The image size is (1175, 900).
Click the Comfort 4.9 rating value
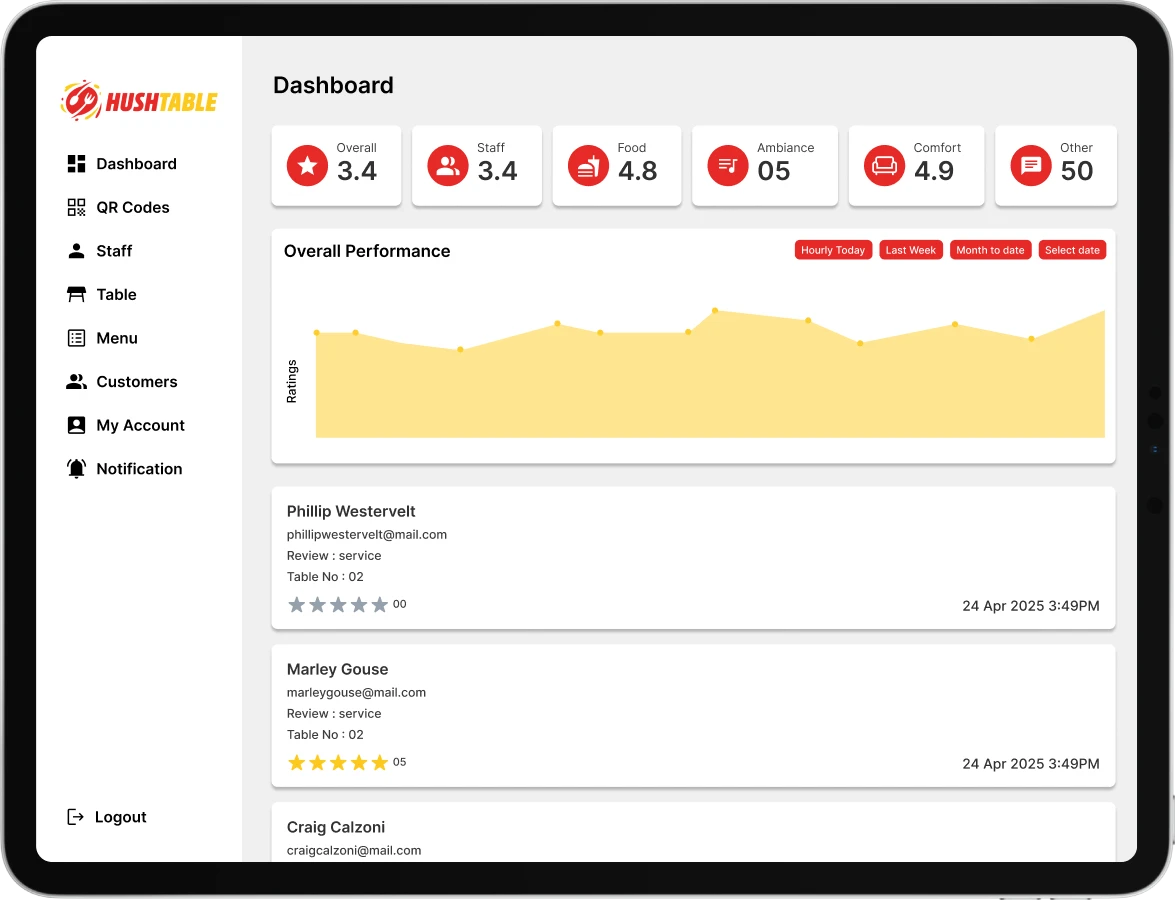point(934,171)
